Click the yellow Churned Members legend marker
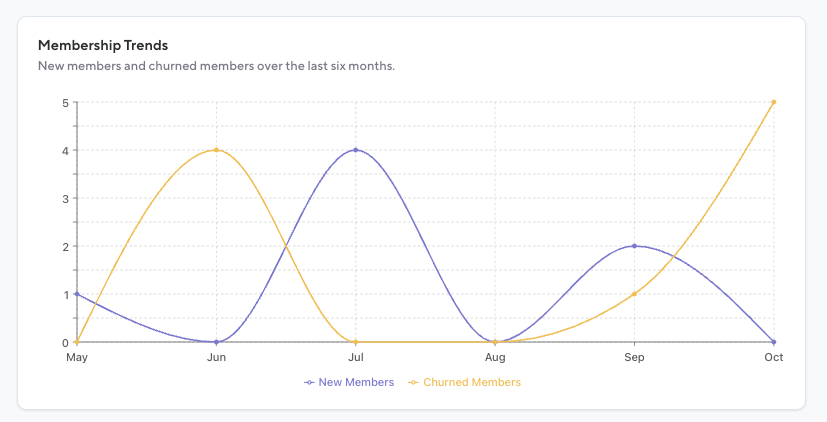The image size is (827, 422). [414, 382]
